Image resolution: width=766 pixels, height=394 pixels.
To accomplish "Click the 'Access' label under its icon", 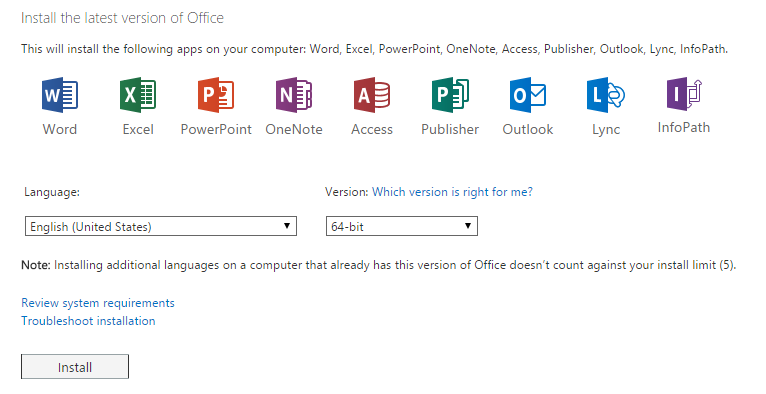I will pyautogui.click(x=372, y=129).
